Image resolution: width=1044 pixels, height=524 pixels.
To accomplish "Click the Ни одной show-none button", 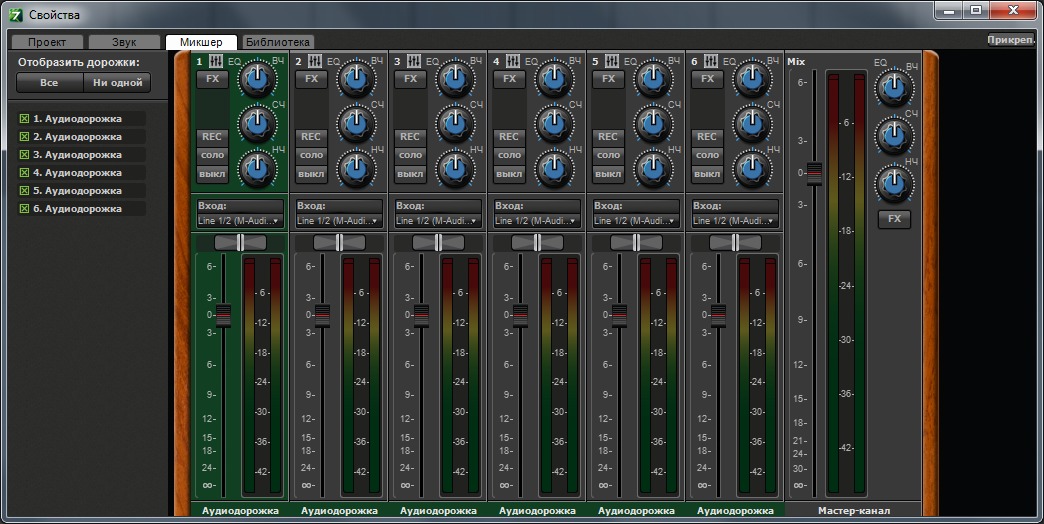I will (117, 83).
